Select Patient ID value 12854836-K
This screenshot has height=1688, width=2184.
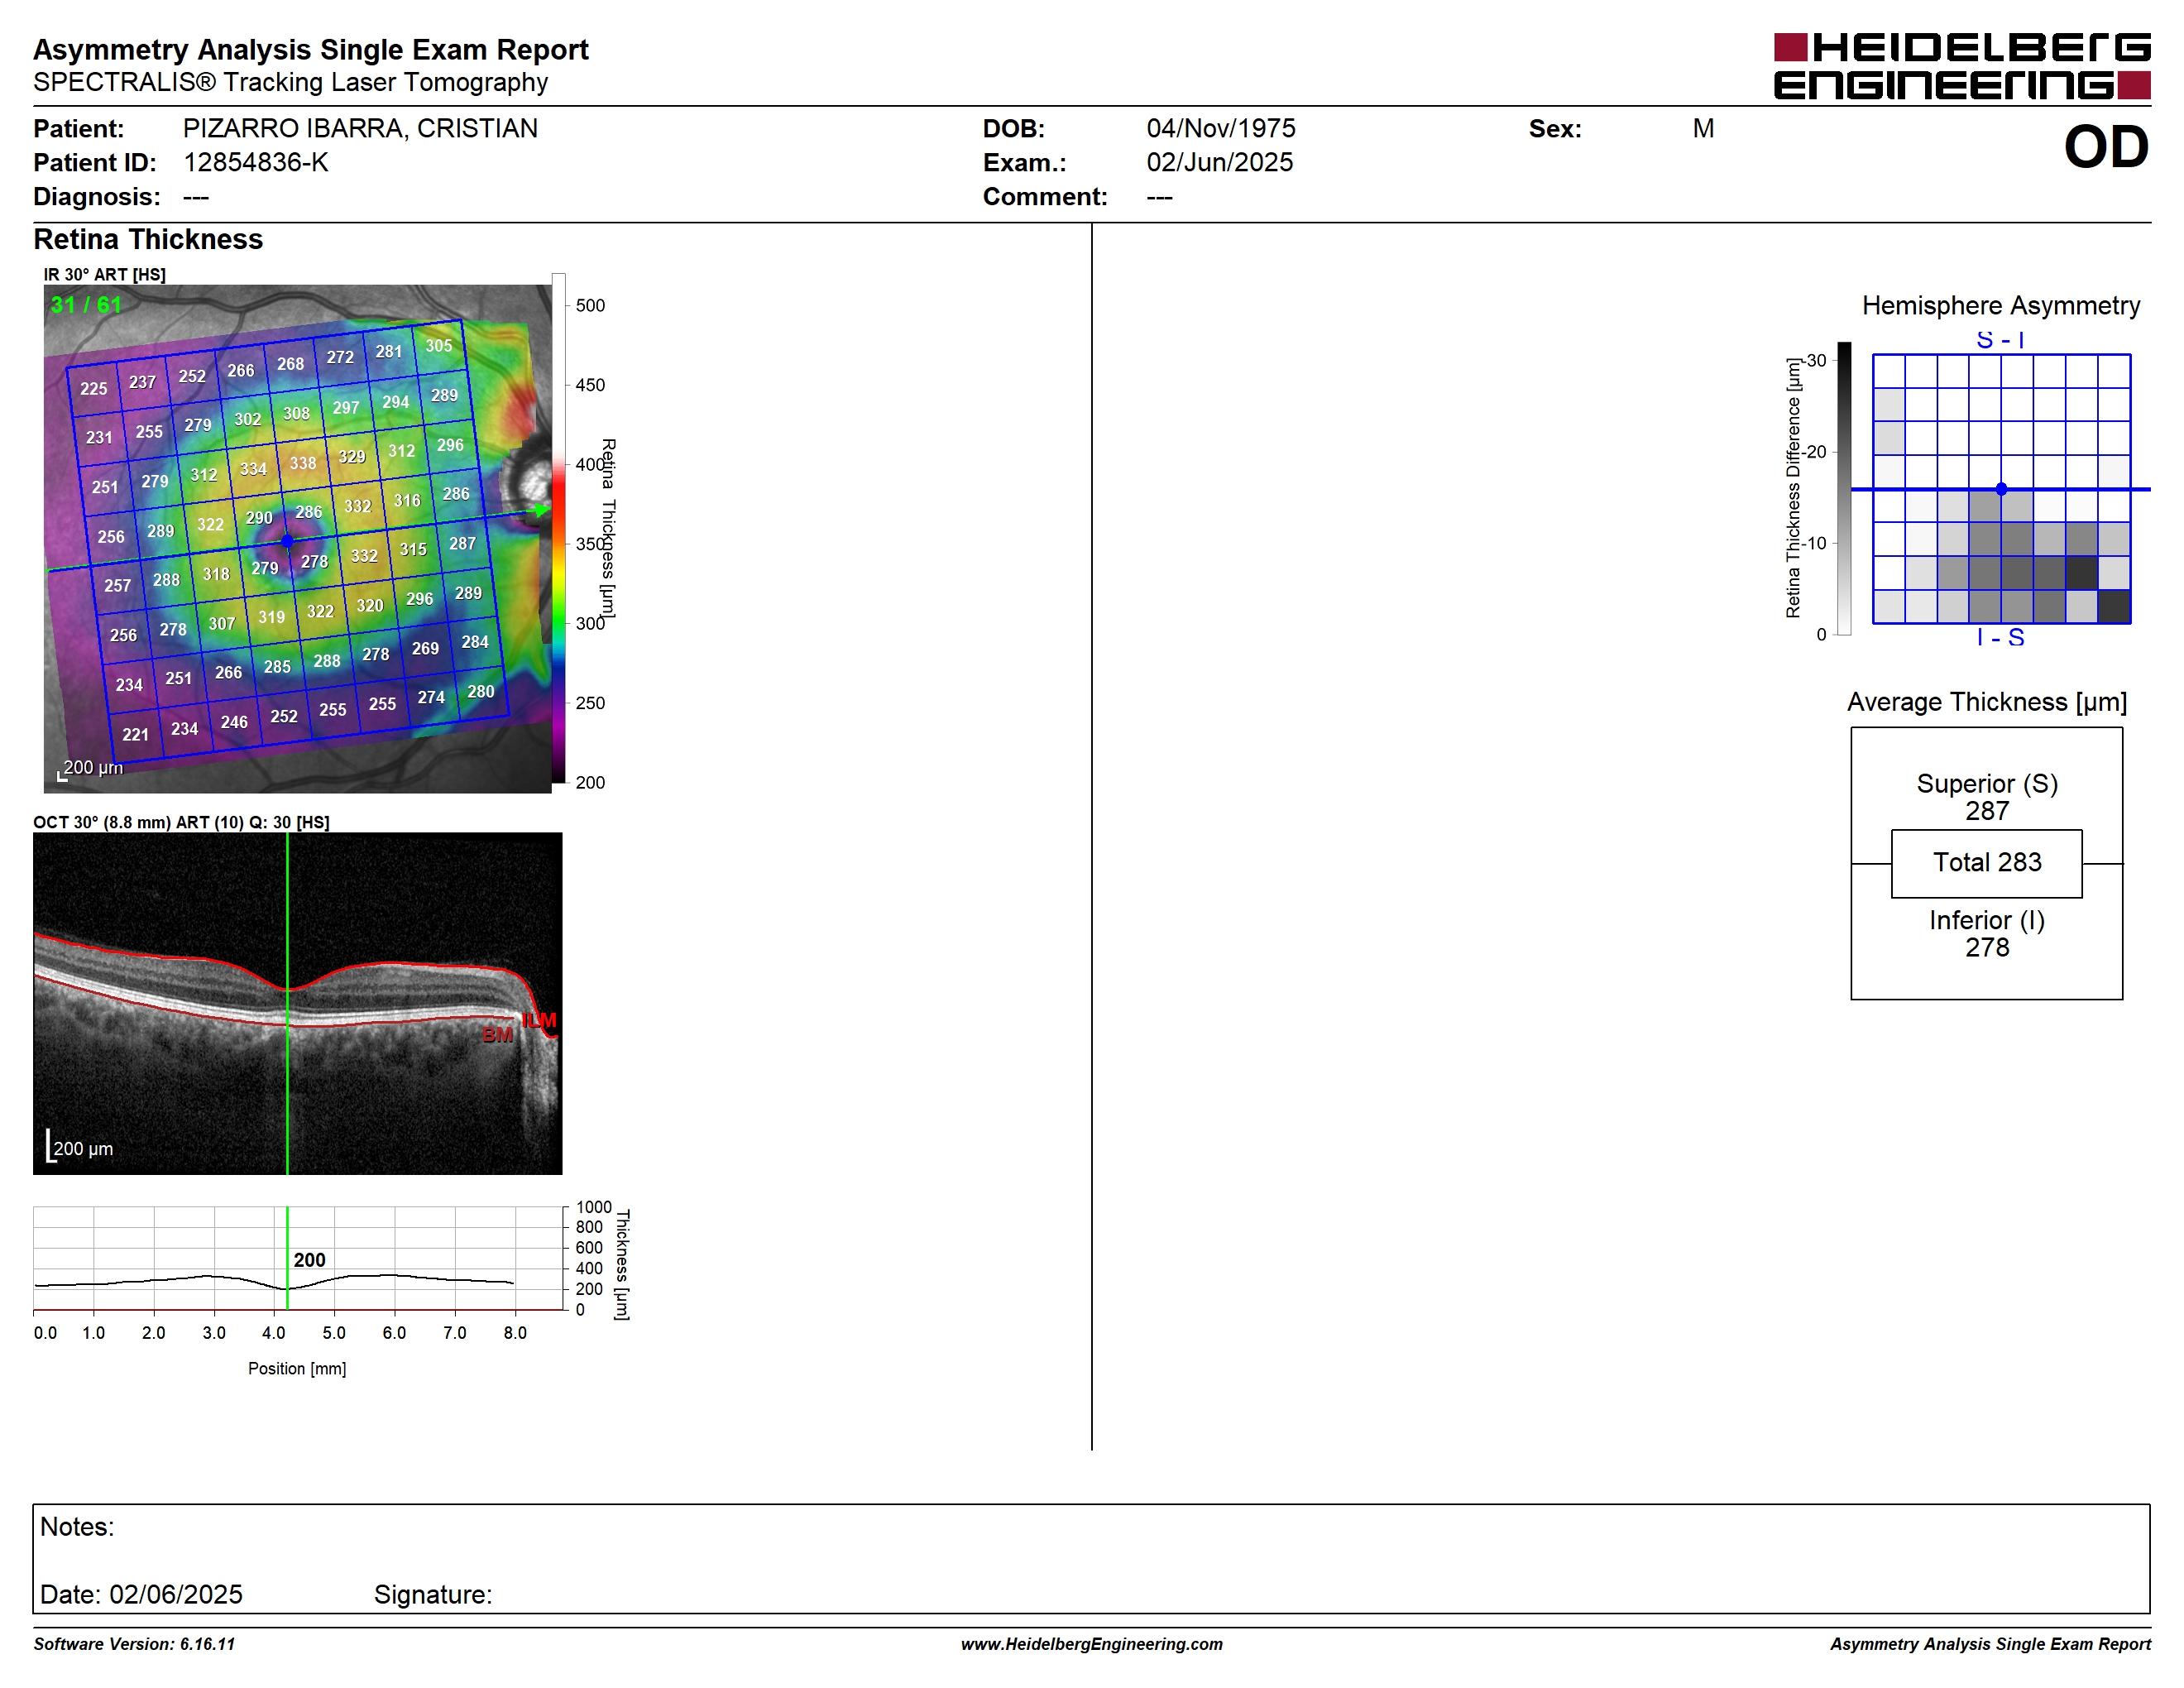click(x=256, y=162)
